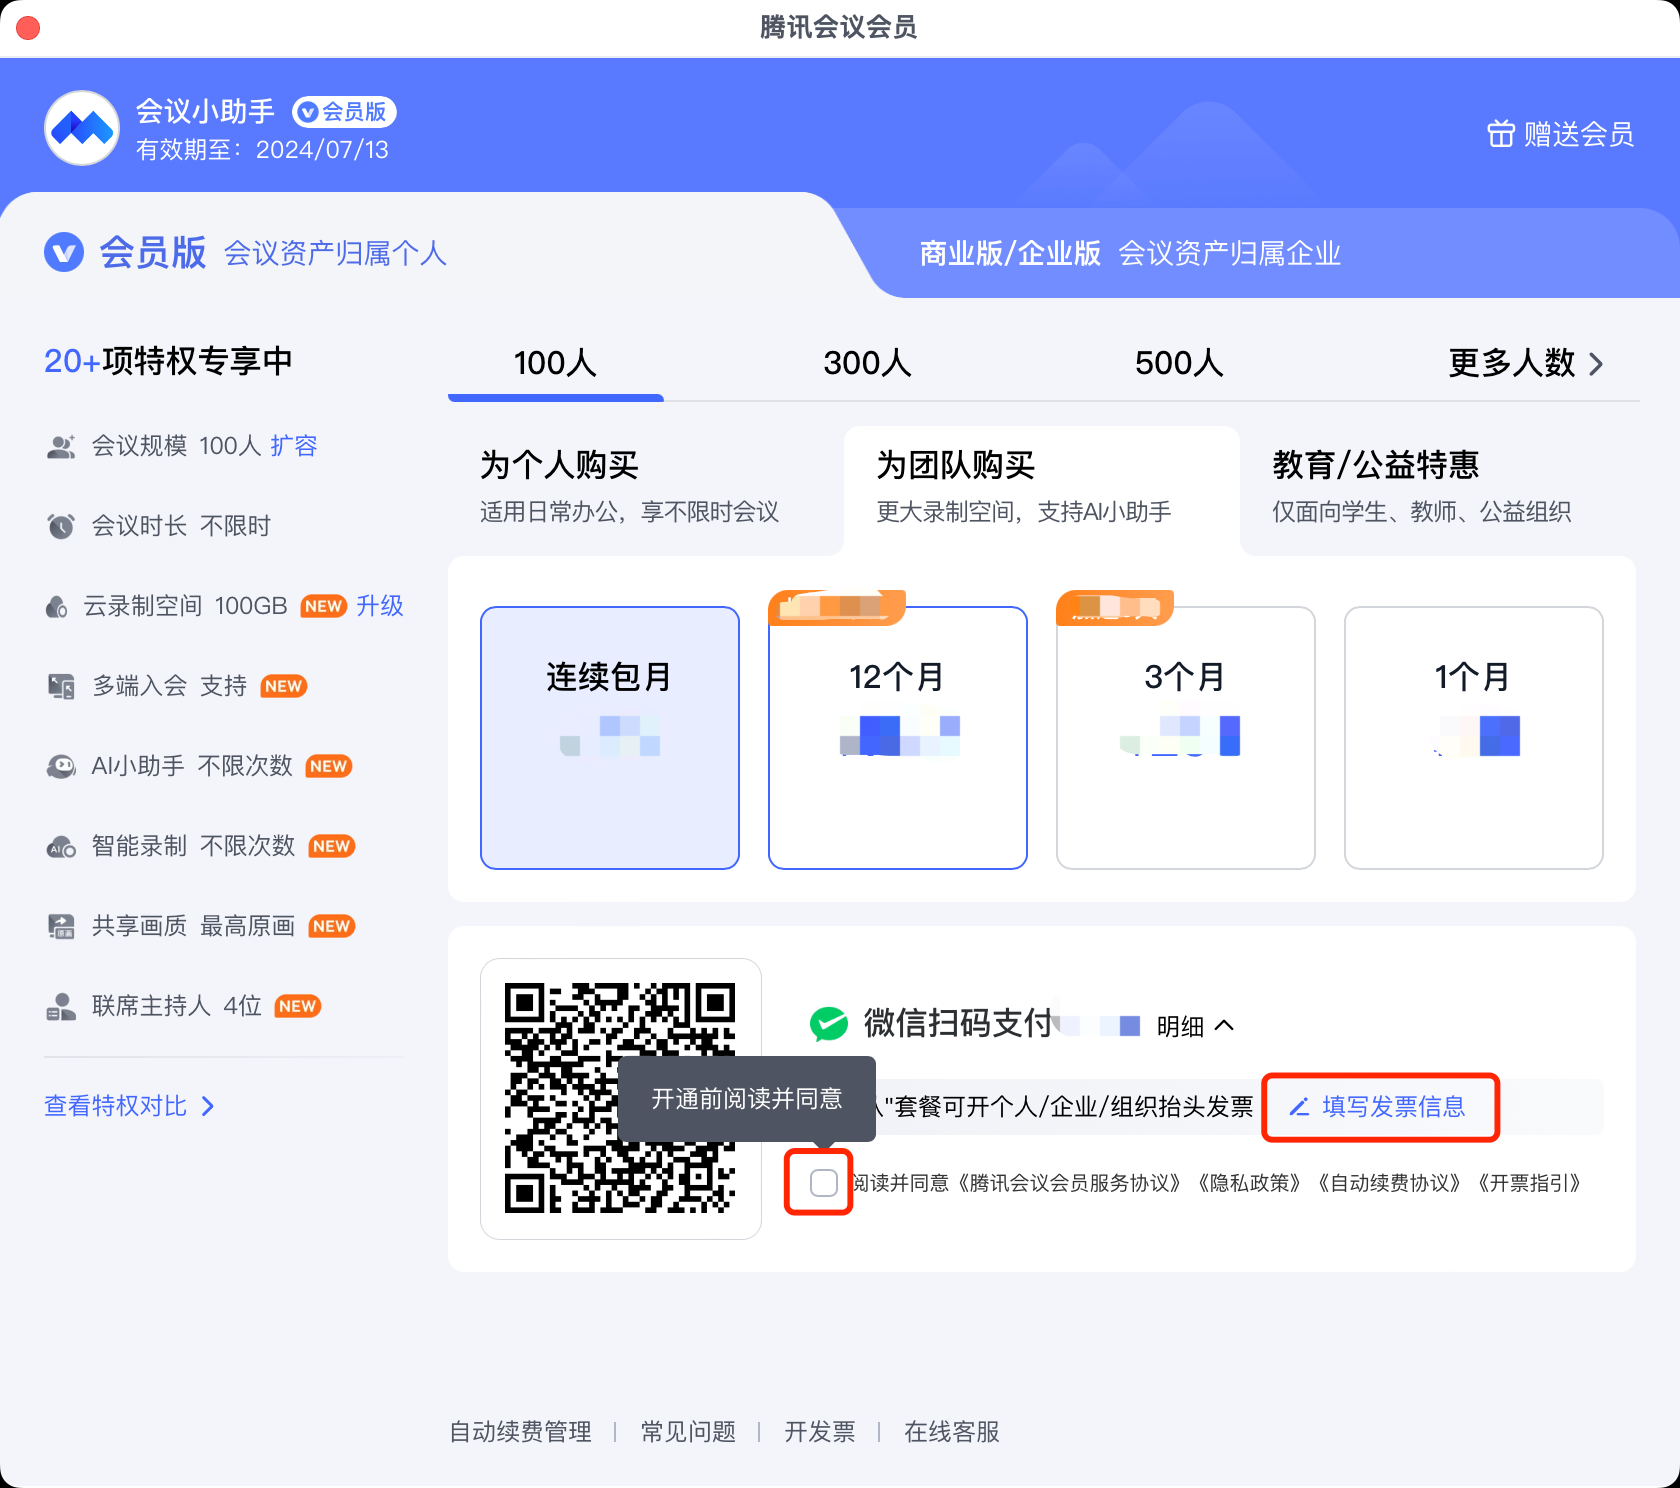Click the AI小助手 robot icon
Image resolution: width=1680 pixels, height=1488 pixels.
click(x=61, y=766)
